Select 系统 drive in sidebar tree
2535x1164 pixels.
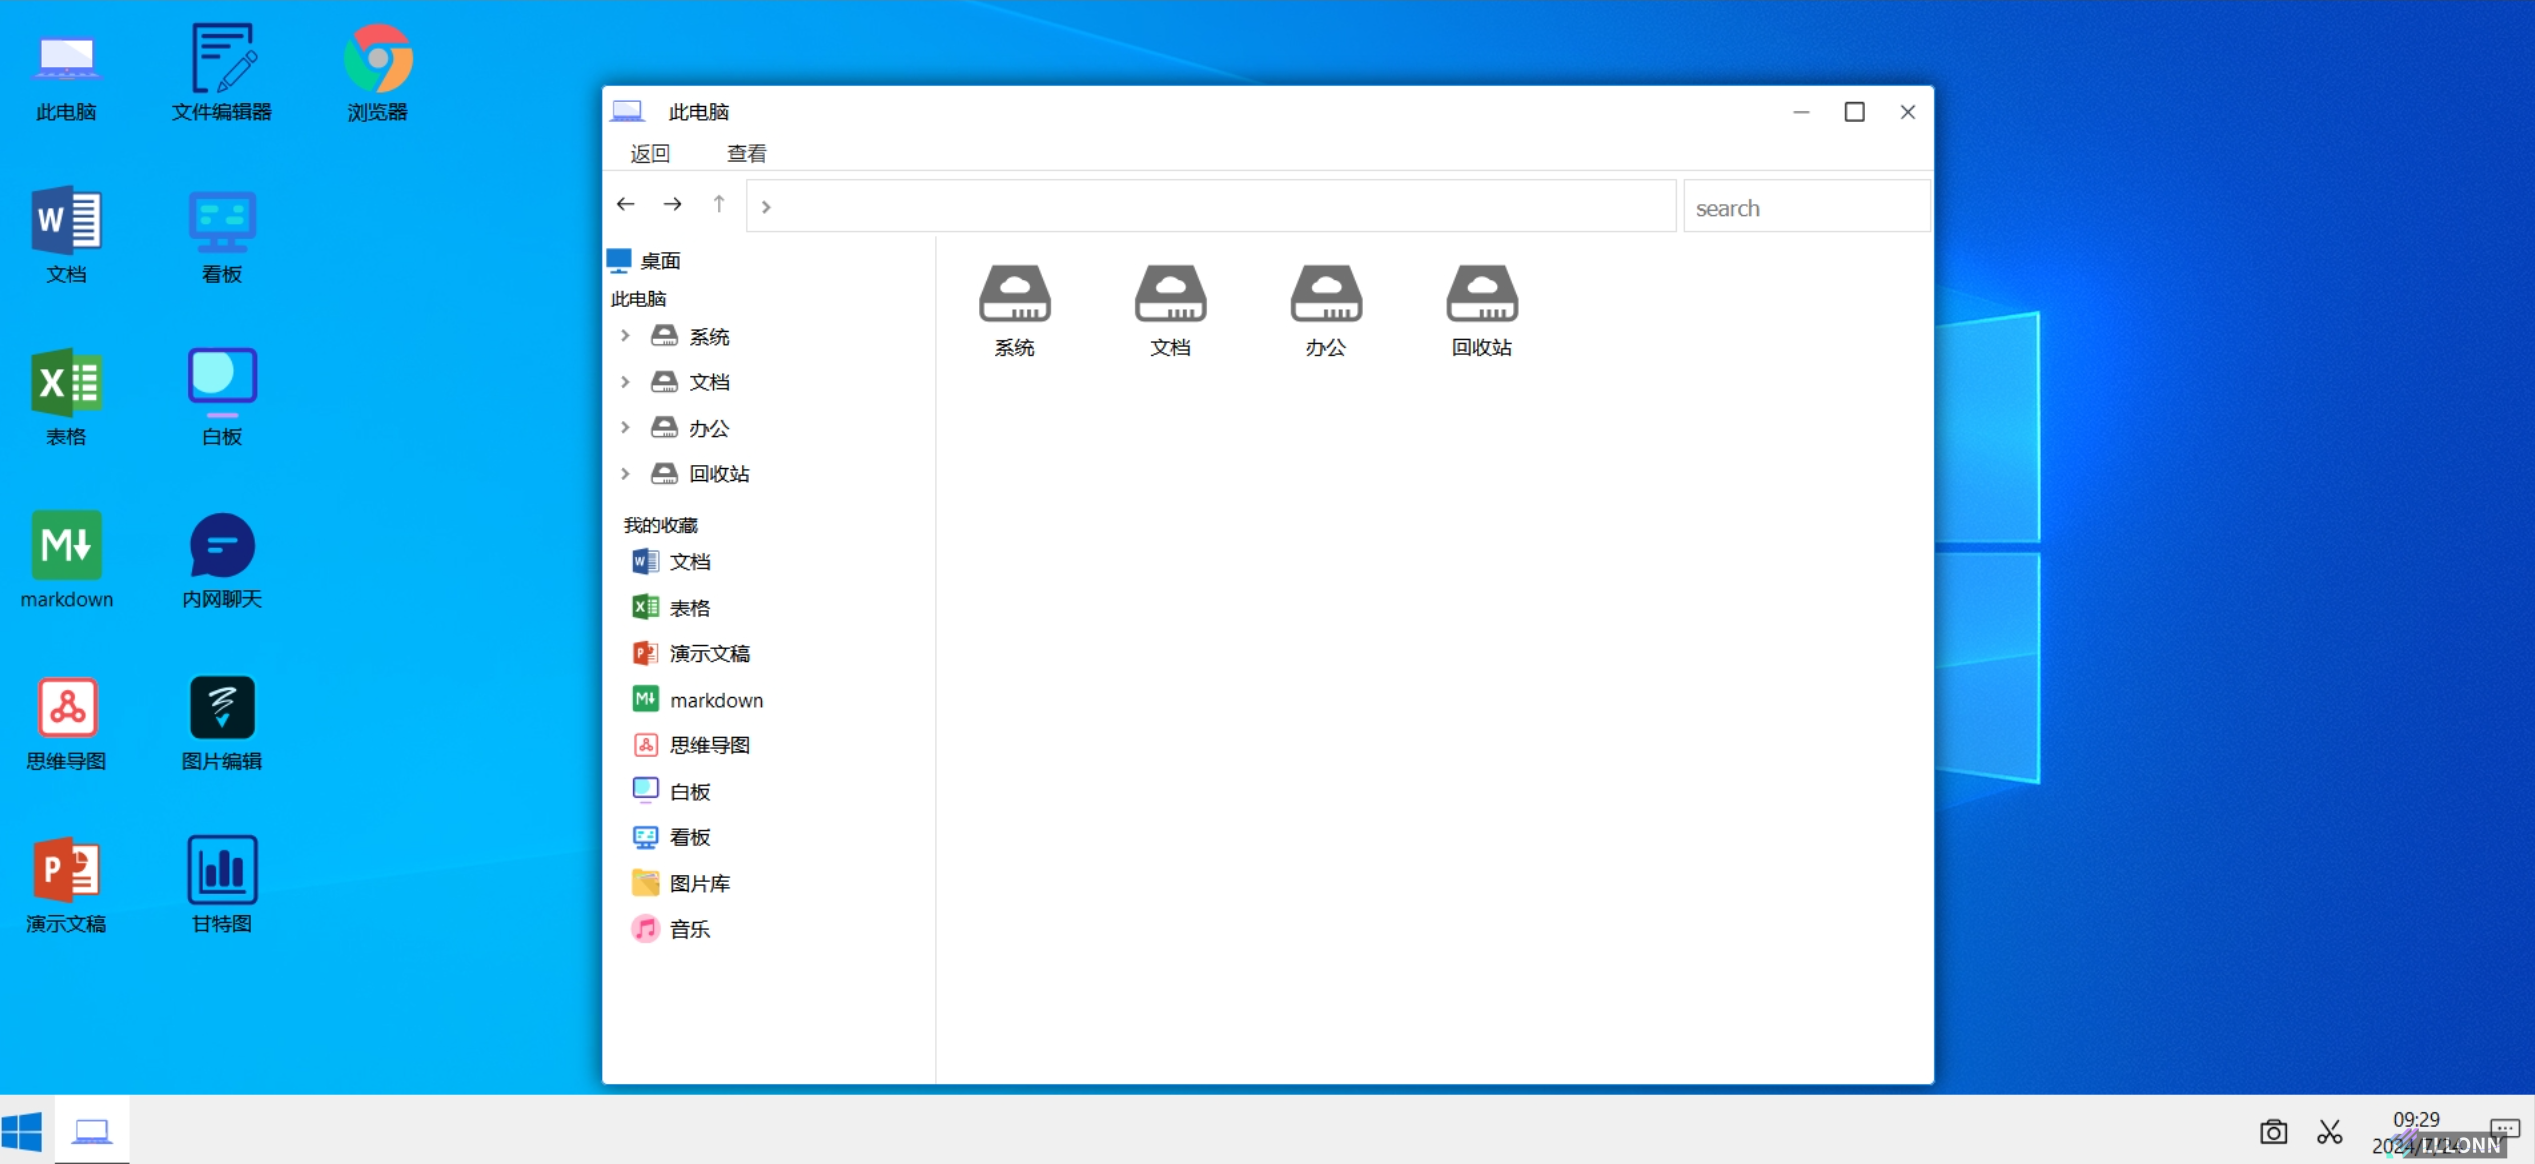click(x=690, y=337)
